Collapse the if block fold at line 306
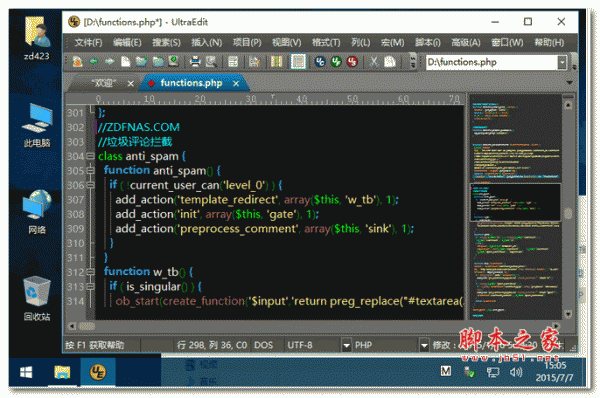The width and height of the screenshot is (600, 398). coord(90,185)
